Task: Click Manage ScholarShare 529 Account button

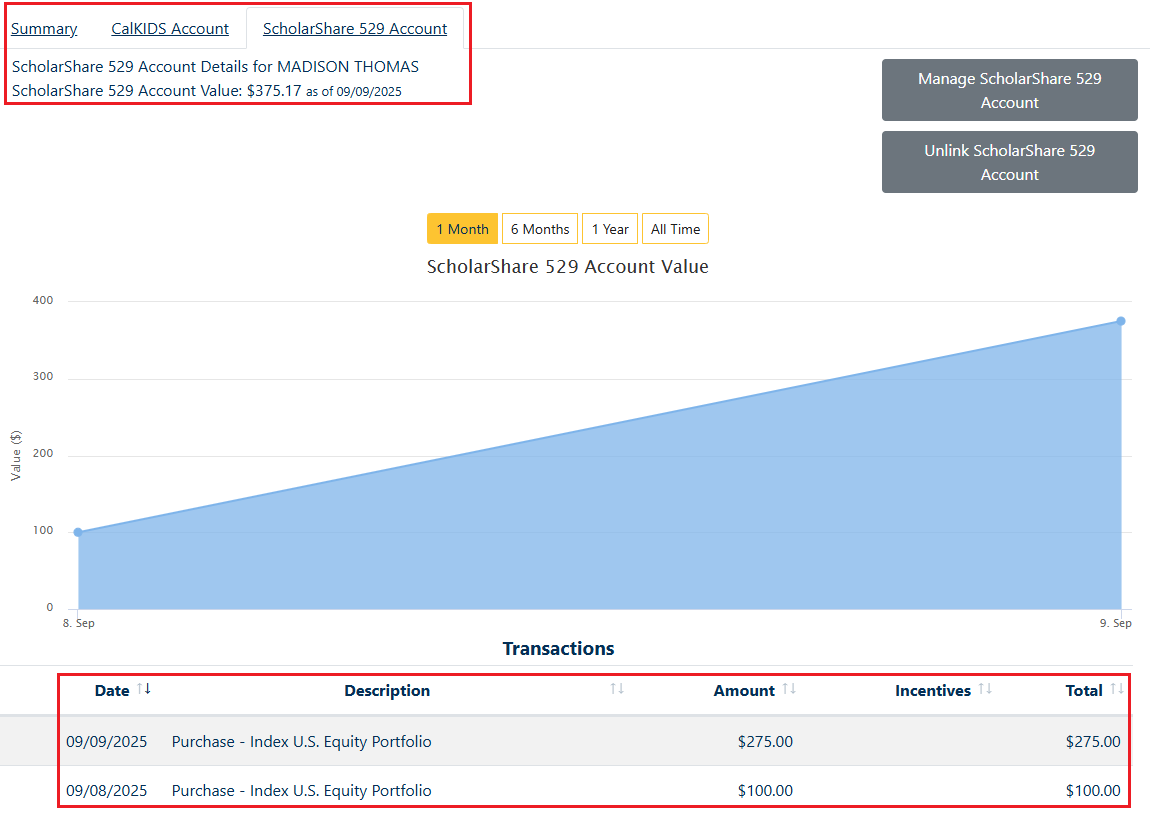Action: (1009, 90)
